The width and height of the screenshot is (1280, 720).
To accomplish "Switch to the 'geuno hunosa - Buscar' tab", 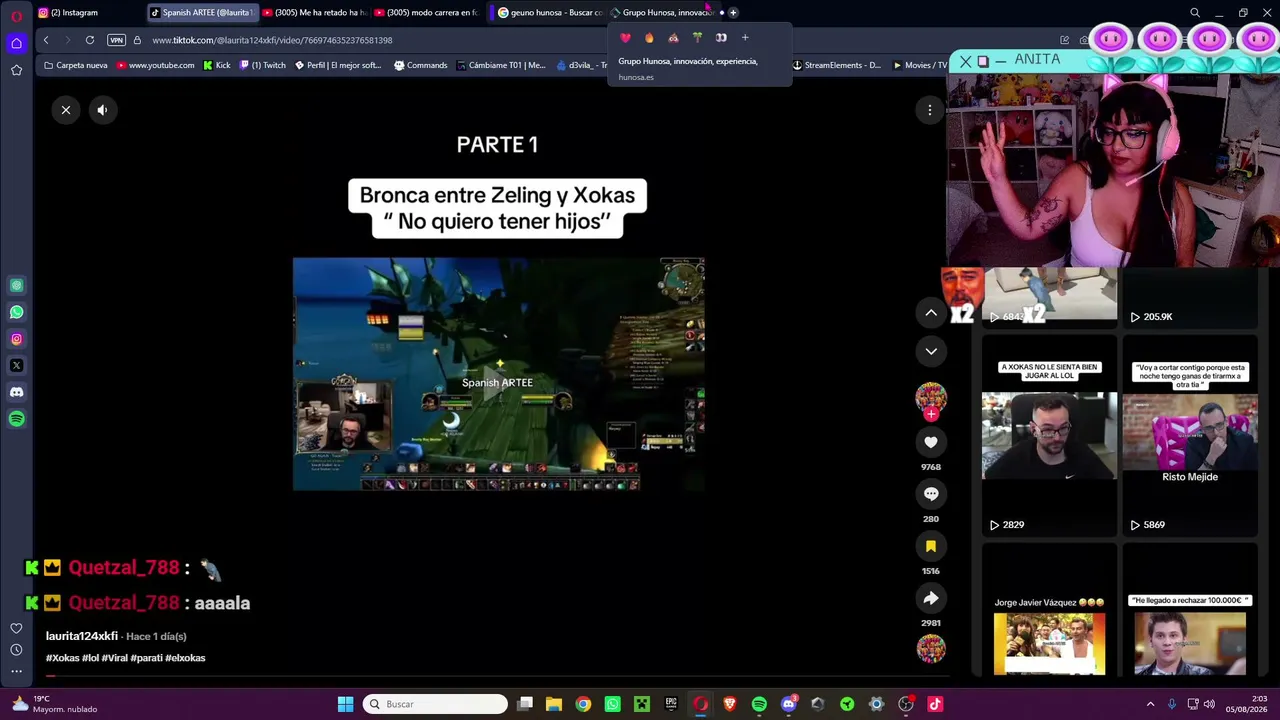I will point(550,12).
